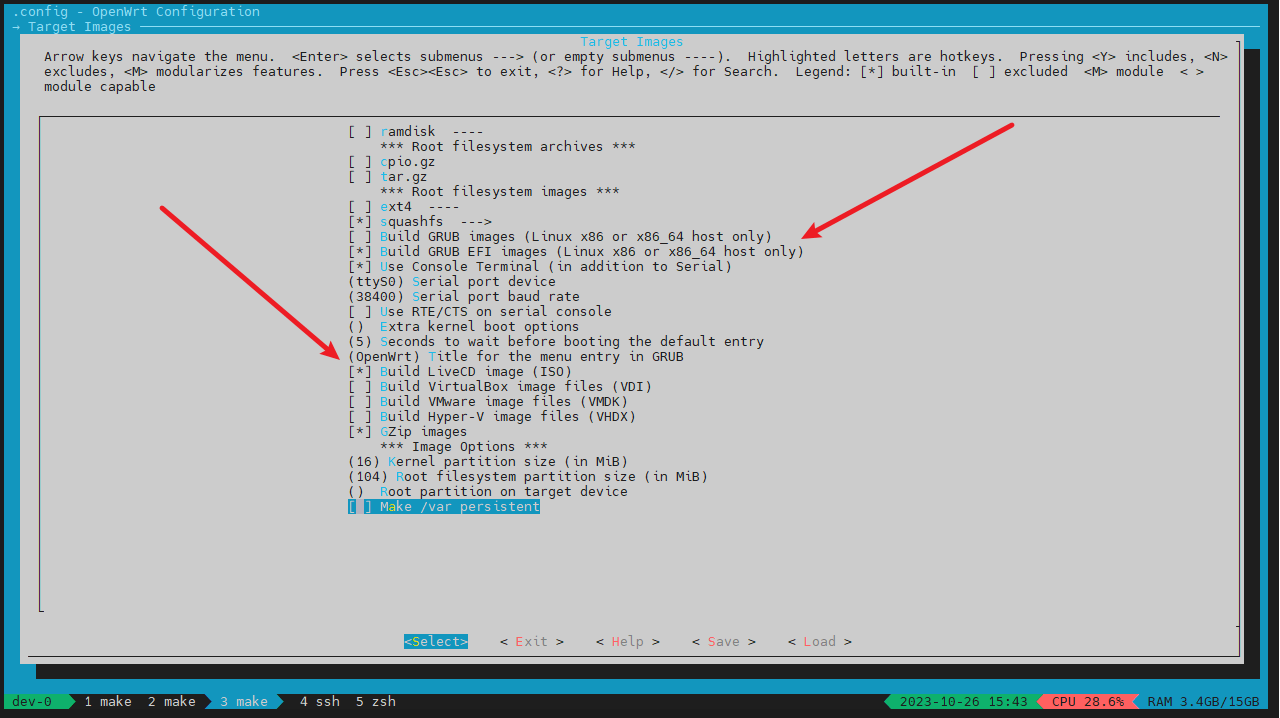Screen dimensions: 1280x718
Task: Toggle Use Console Terminal option
Action: tap(360, 267)
